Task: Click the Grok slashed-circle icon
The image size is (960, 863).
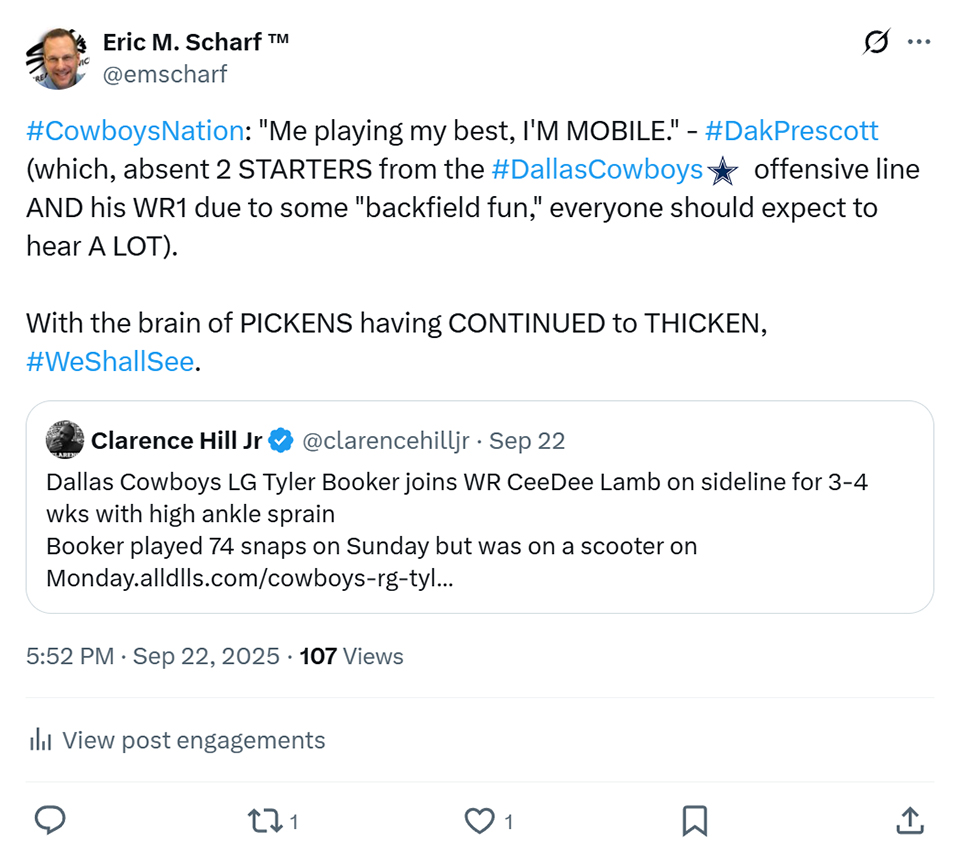Action: tap(876, 42)
